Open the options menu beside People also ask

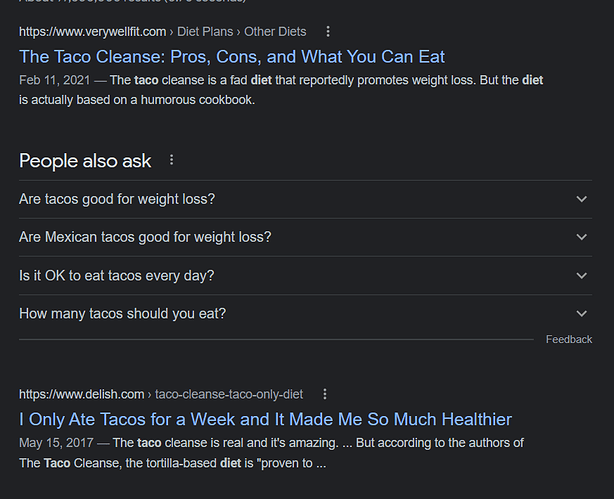(172, 160)
